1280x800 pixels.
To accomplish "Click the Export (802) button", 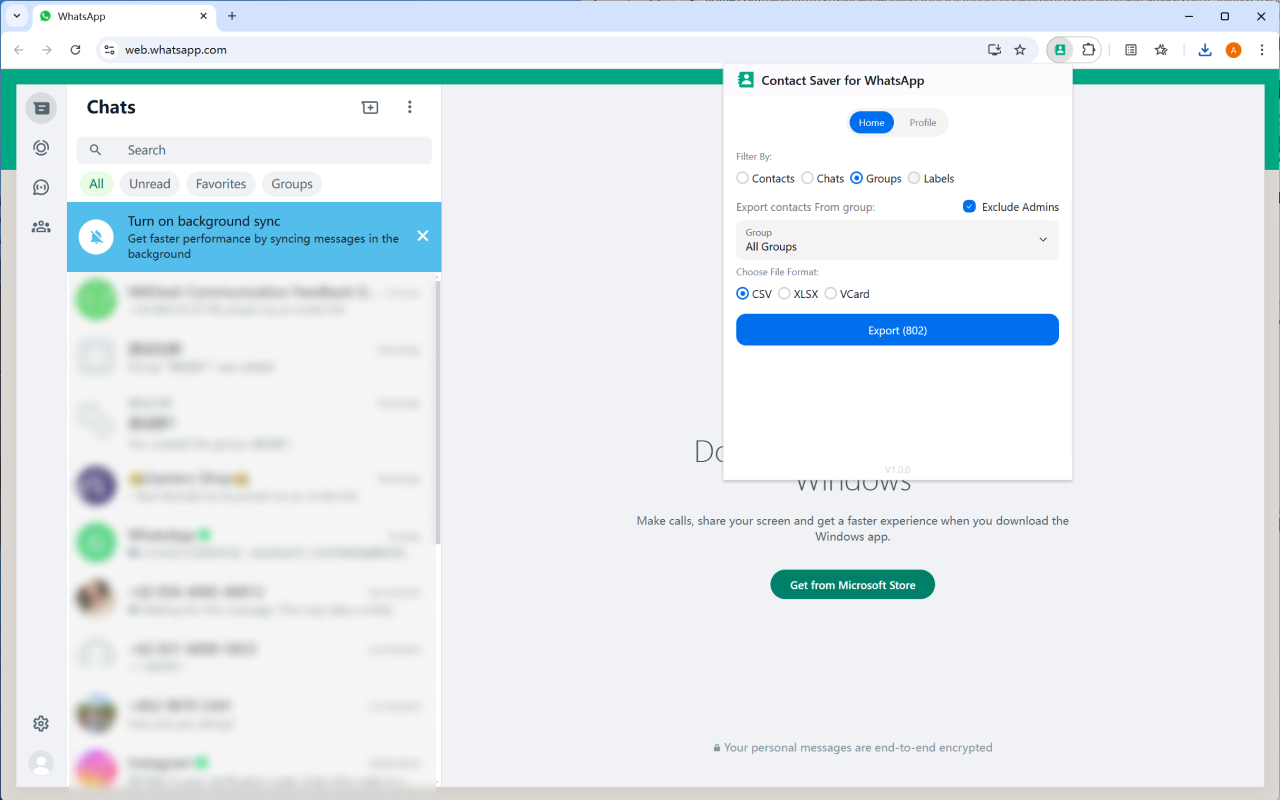I will pos(897,330).
